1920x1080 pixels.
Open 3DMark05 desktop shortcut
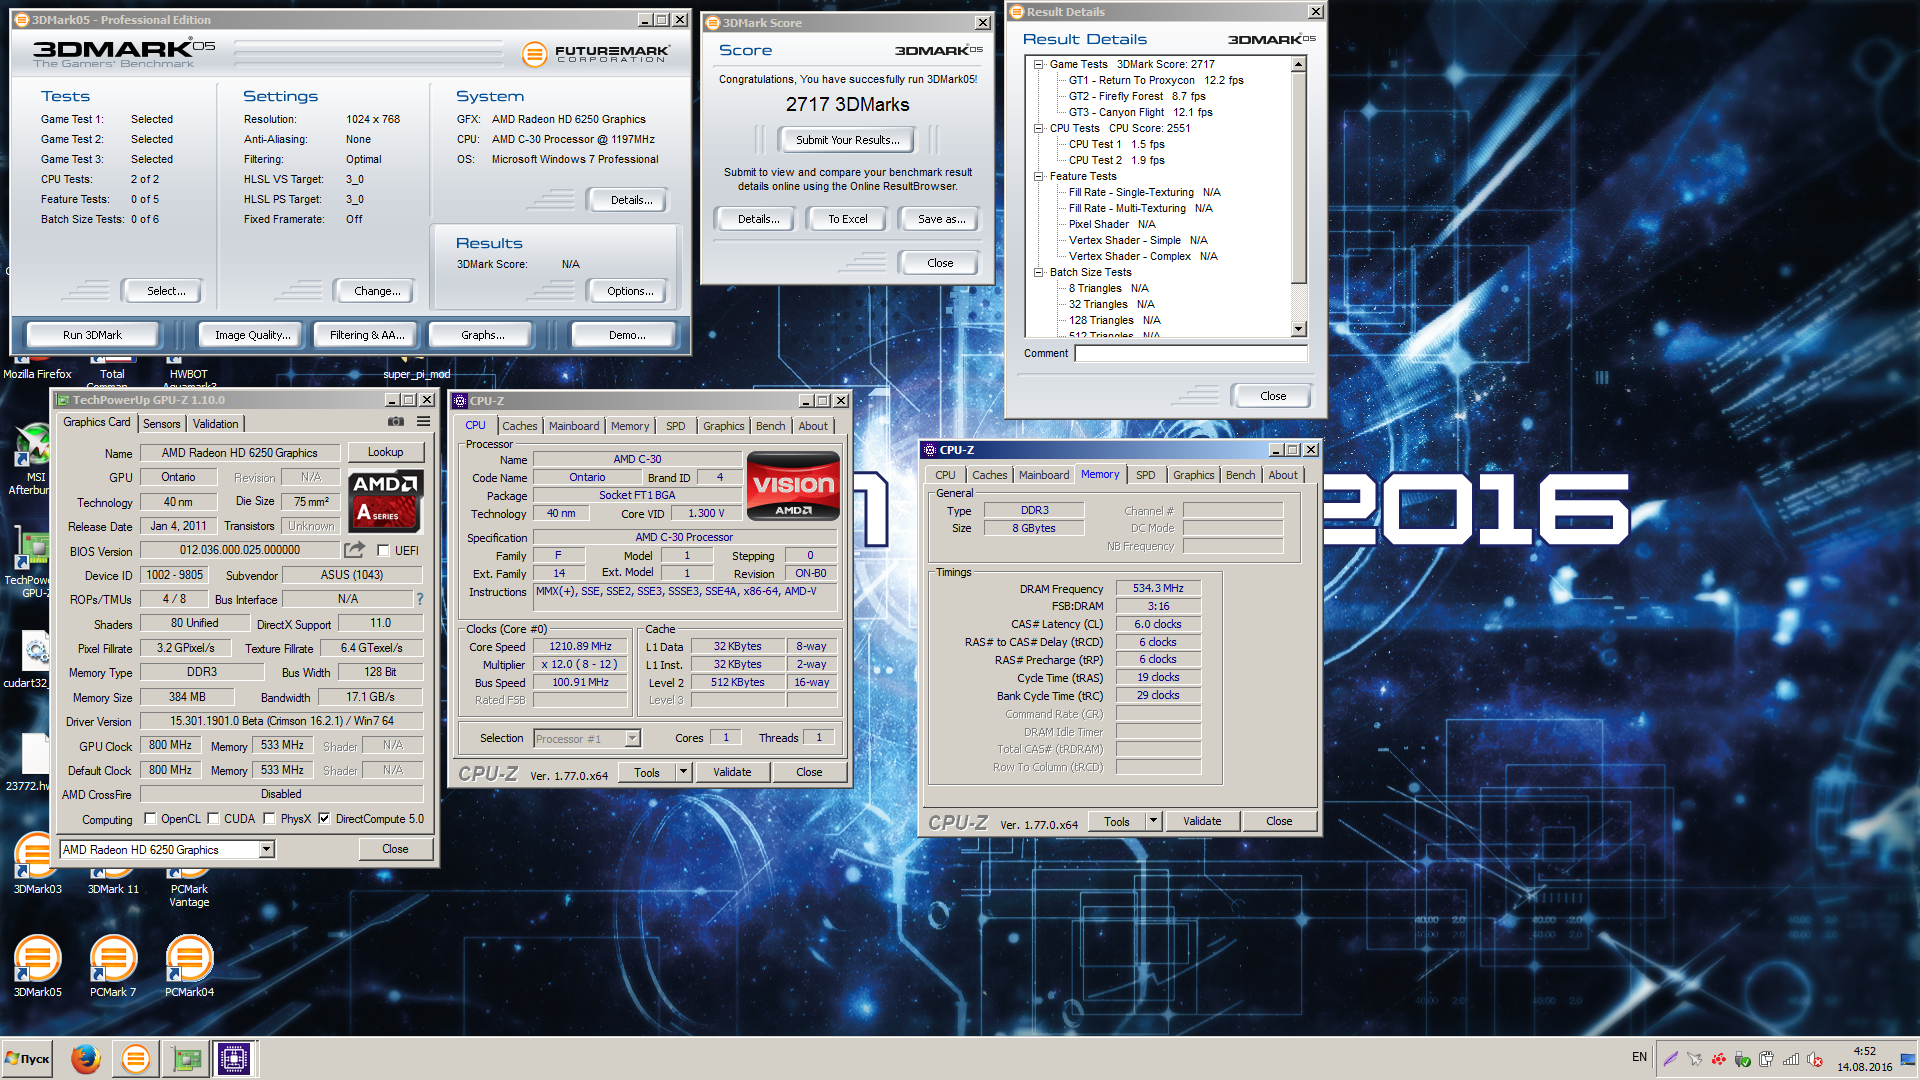[37, 965]
